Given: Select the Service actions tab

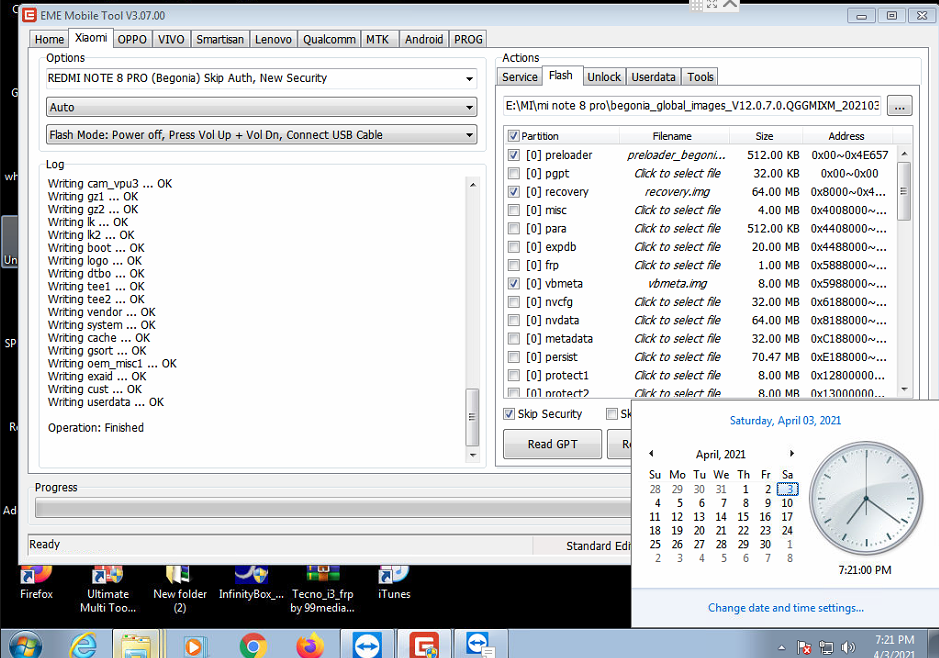Looking at the screenshot, I should (x=519, y=77).
